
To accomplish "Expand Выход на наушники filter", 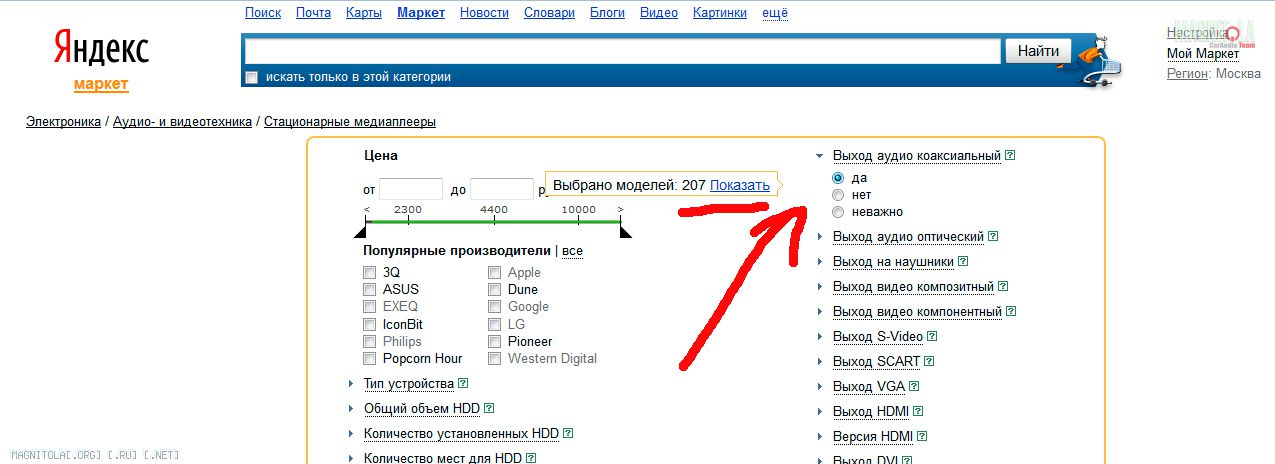I will tap(820, 262).
